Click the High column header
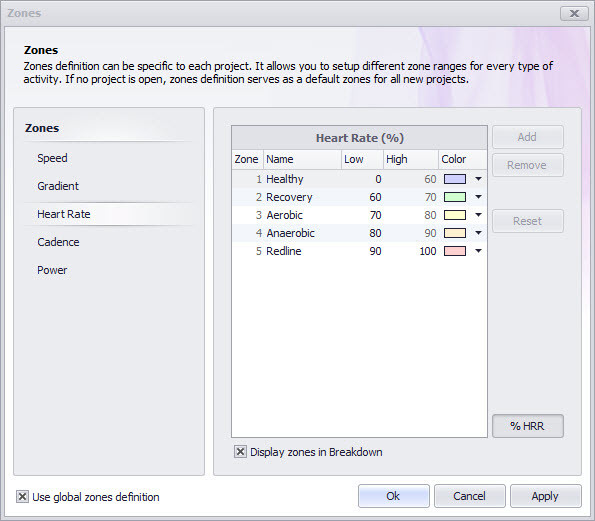This screenshot has width=595, height=521. (x=411, y=159)
